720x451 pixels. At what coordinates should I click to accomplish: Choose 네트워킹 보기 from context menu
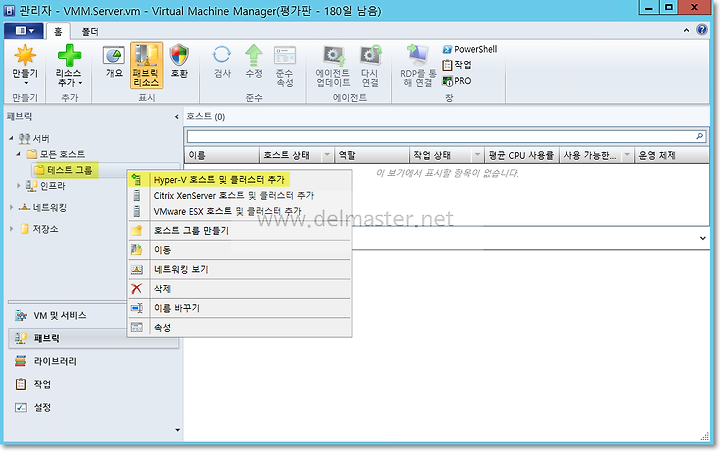240,269
